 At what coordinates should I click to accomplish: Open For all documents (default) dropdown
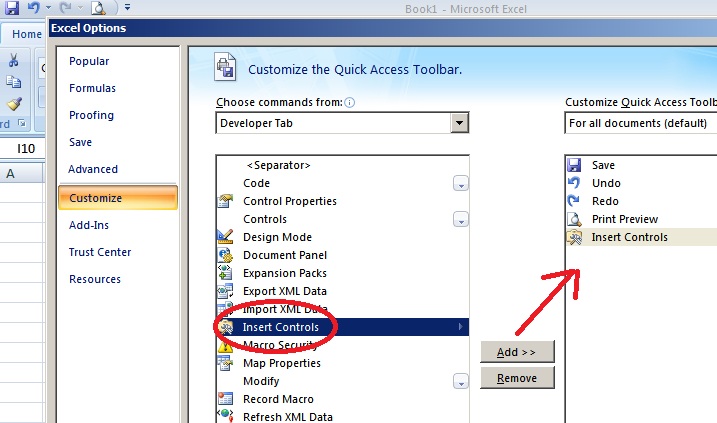tap(641, 123)
